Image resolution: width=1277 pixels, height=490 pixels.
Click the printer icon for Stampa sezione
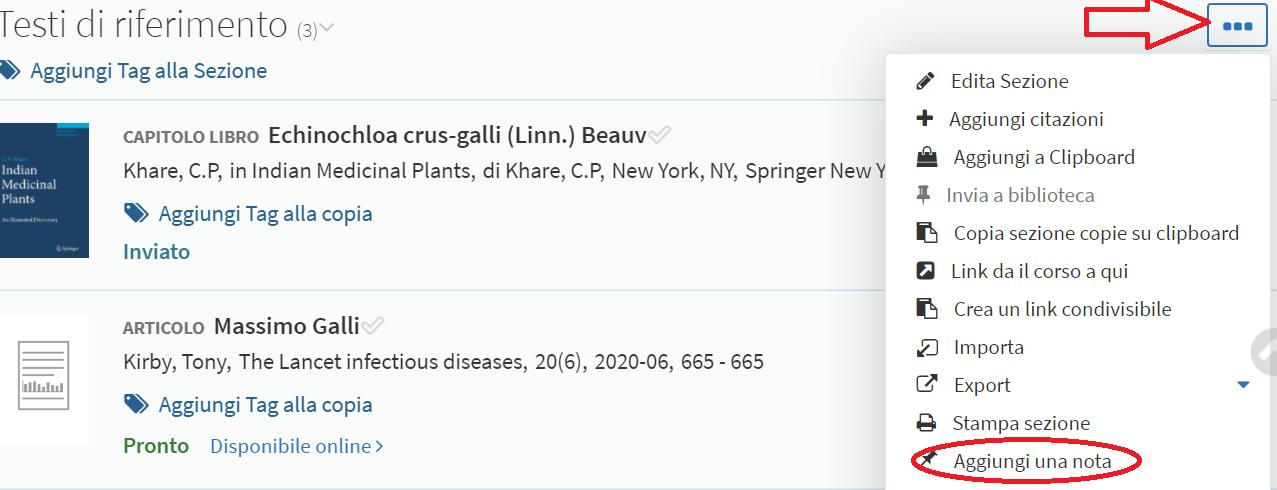(x=926, y=423)
